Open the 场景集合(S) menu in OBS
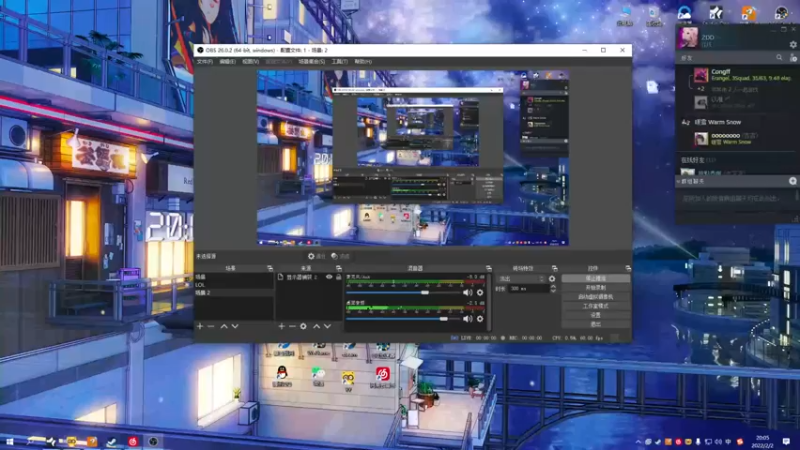 point(312,62)
